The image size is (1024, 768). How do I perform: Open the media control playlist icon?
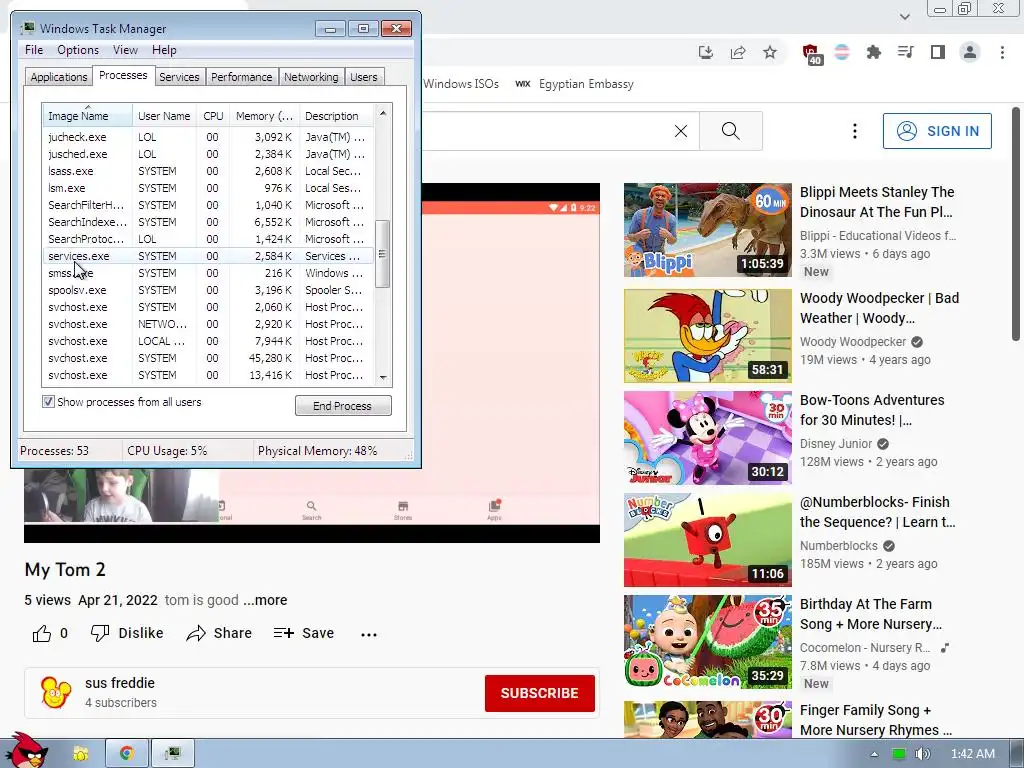tap(906, 52)
